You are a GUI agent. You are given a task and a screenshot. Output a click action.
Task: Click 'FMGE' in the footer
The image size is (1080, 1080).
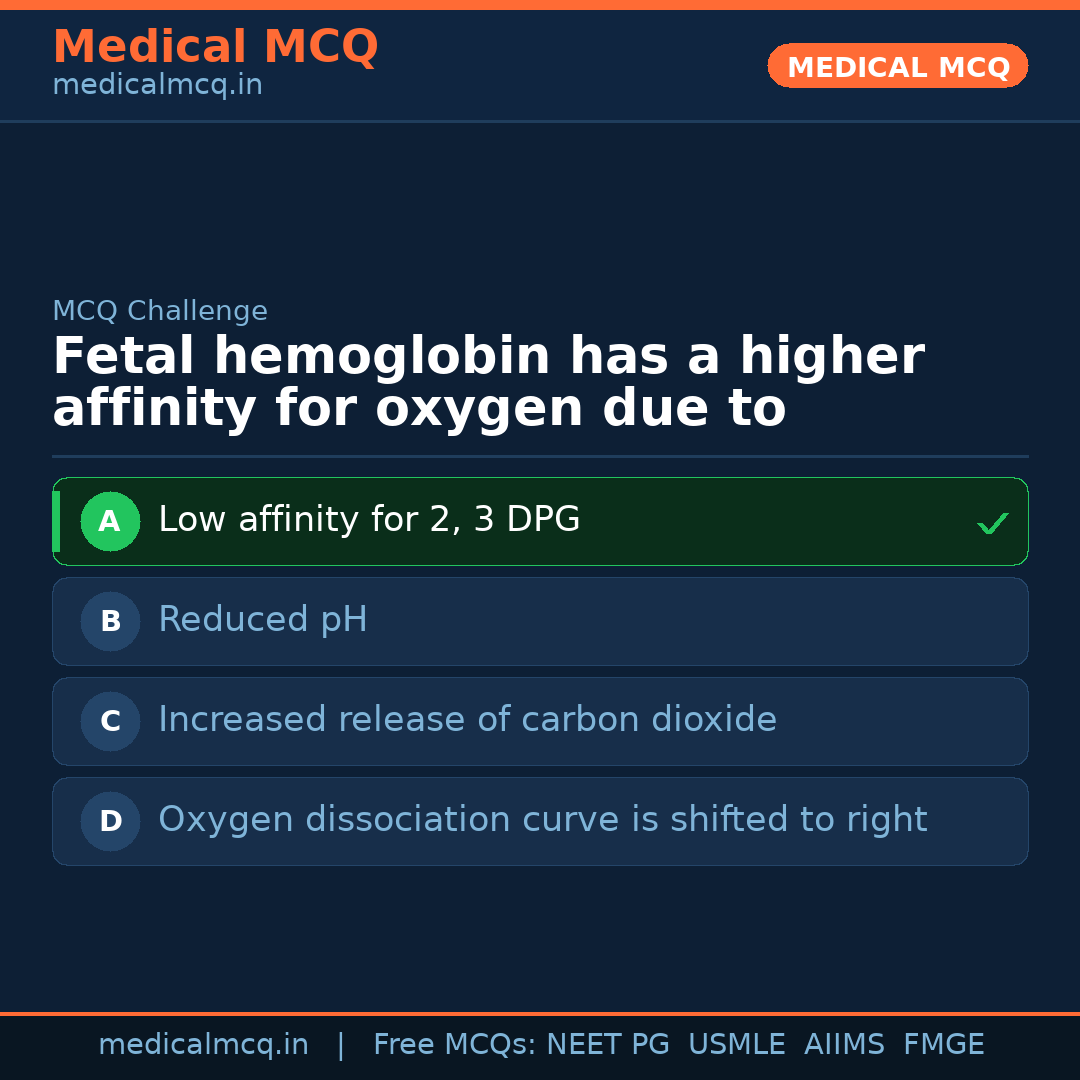pos(943,1045)
